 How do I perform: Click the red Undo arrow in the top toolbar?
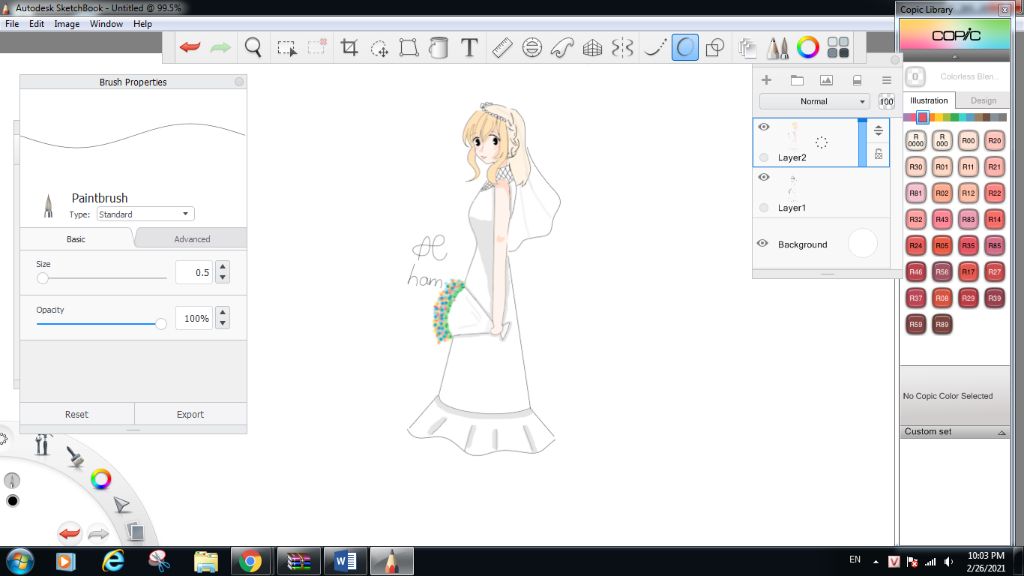coord(190,47)
